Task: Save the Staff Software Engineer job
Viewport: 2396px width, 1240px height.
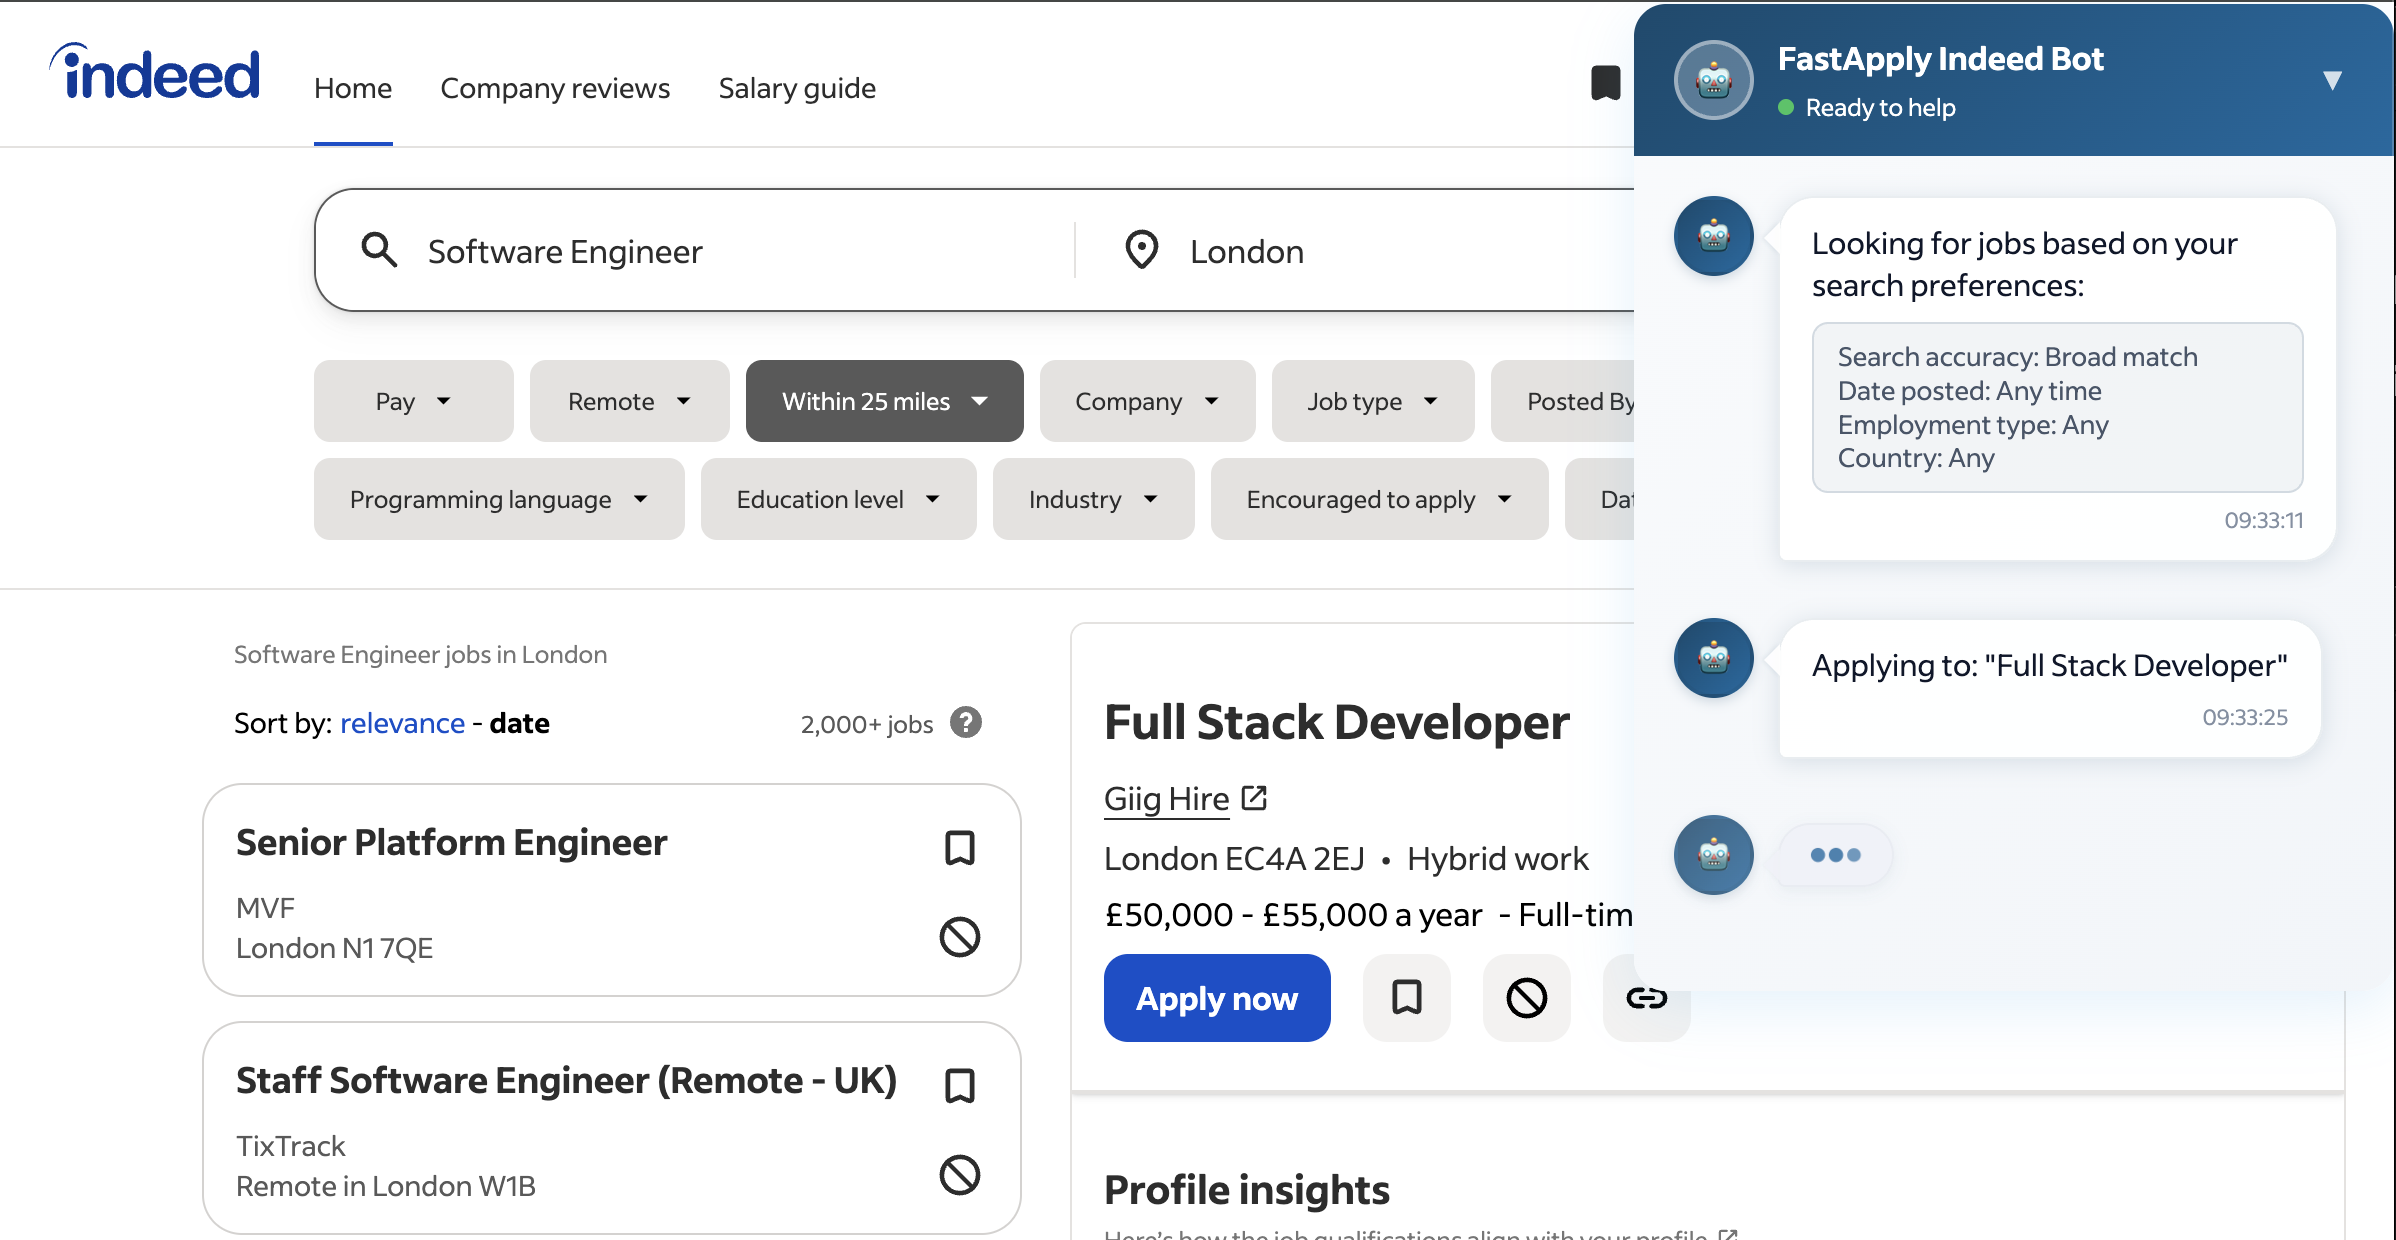Action: click(x=959, y=1085)
